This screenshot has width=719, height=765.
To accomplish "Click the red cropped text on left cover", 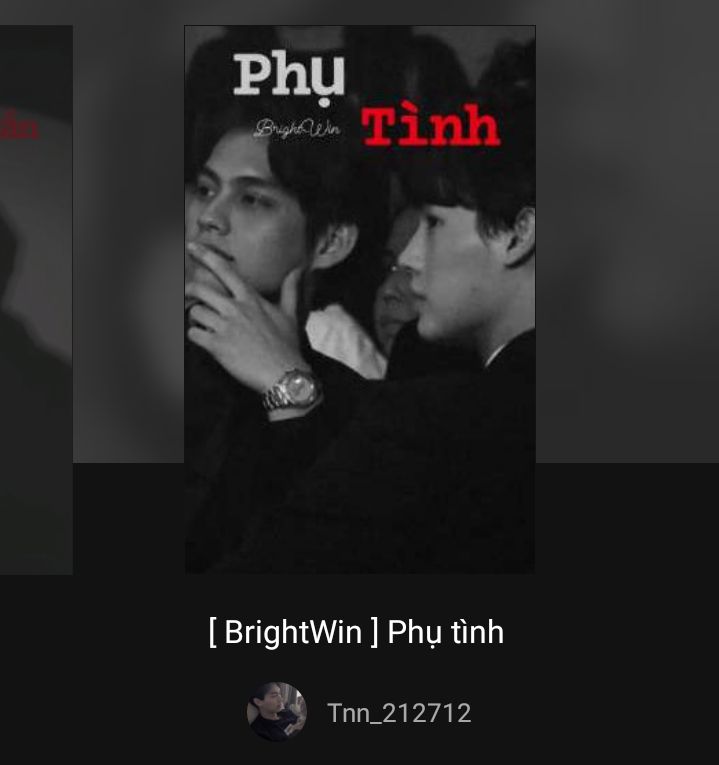I will pos(19,127).
